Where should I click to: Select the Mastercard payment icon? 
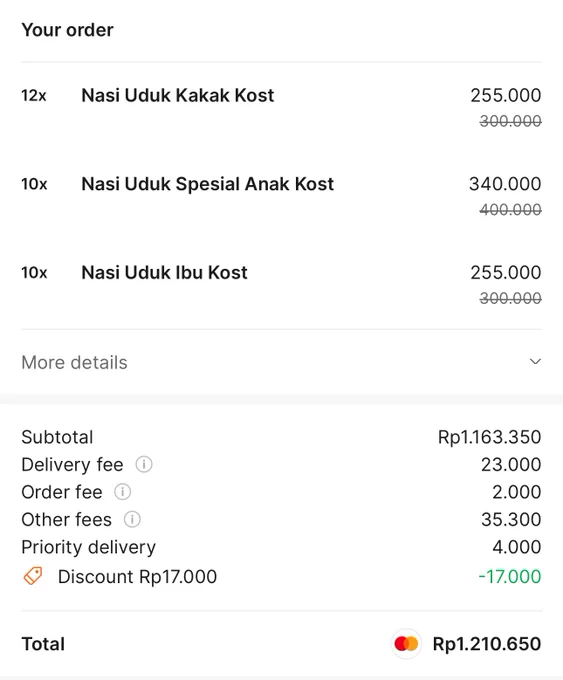(x=406, y=644)
